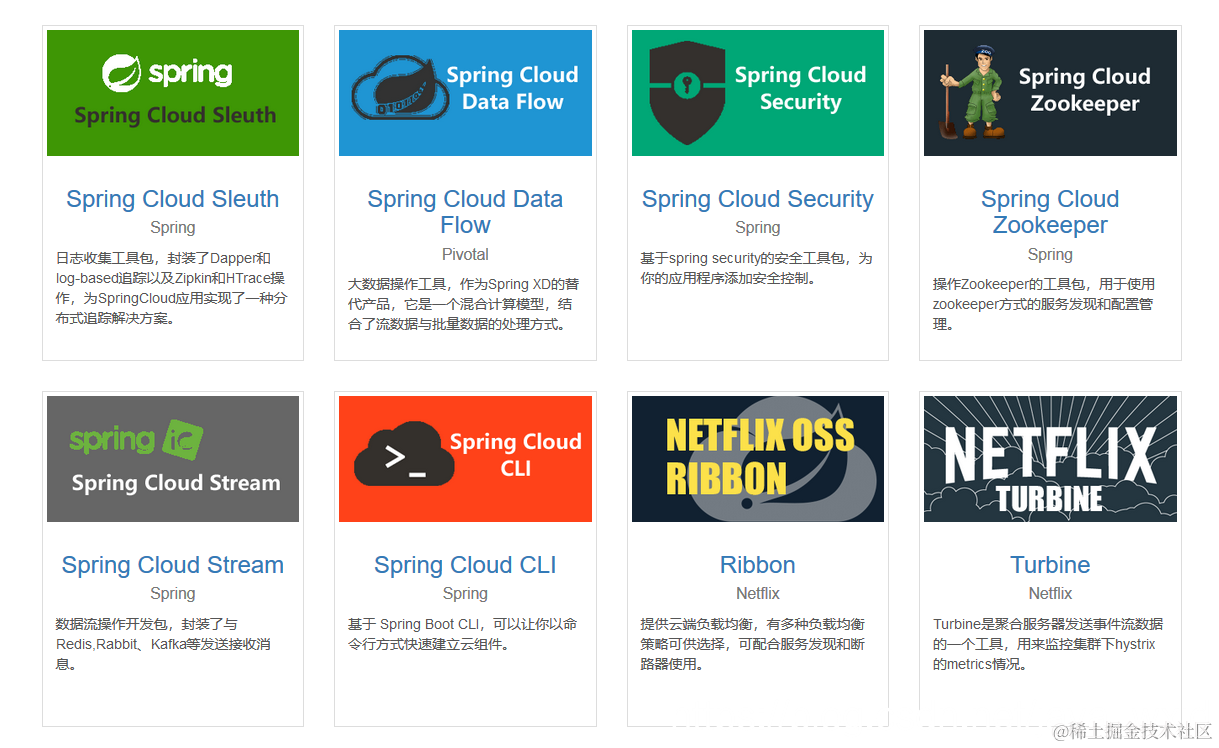Click the Zookeeper service discovery description
Screen dimensions: 1219x748
[1044, 304]
